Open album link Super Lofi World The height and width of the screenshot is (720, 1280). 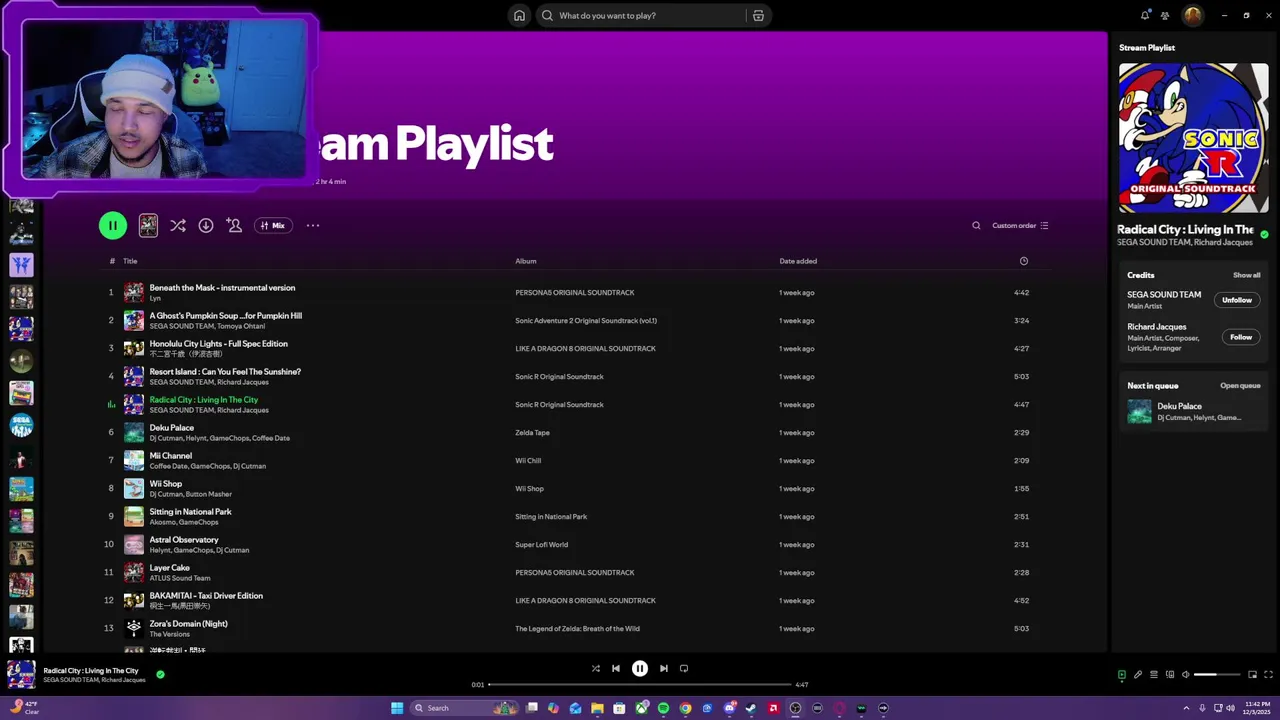pos(541,545)
